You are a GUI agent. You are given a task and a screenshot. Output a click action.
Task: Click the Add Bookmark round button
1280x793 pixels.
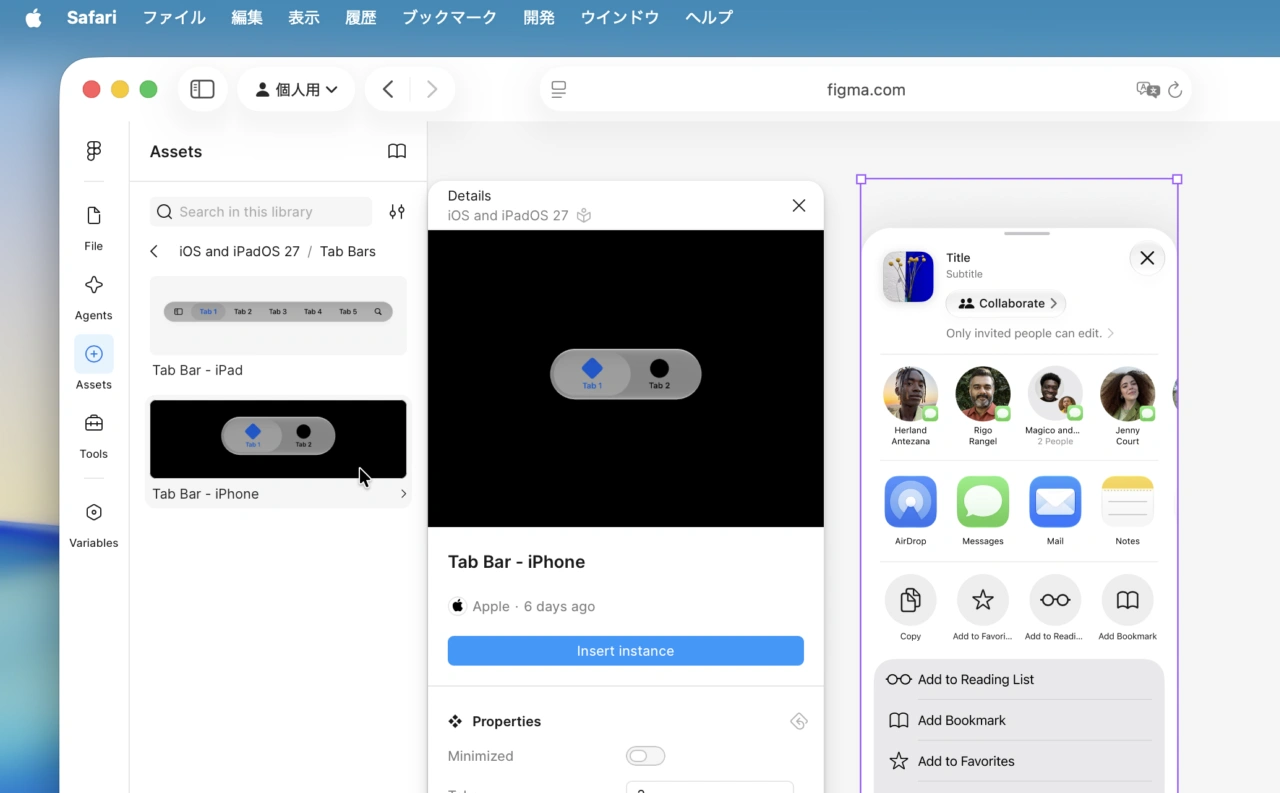1127,600
